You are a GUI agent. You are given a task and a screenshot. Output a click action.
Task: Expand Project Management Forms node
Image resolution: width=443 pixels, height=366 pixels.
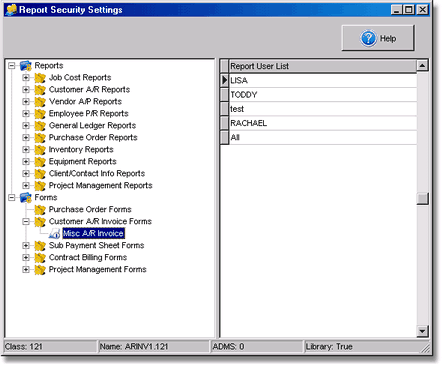coord(26,270)
